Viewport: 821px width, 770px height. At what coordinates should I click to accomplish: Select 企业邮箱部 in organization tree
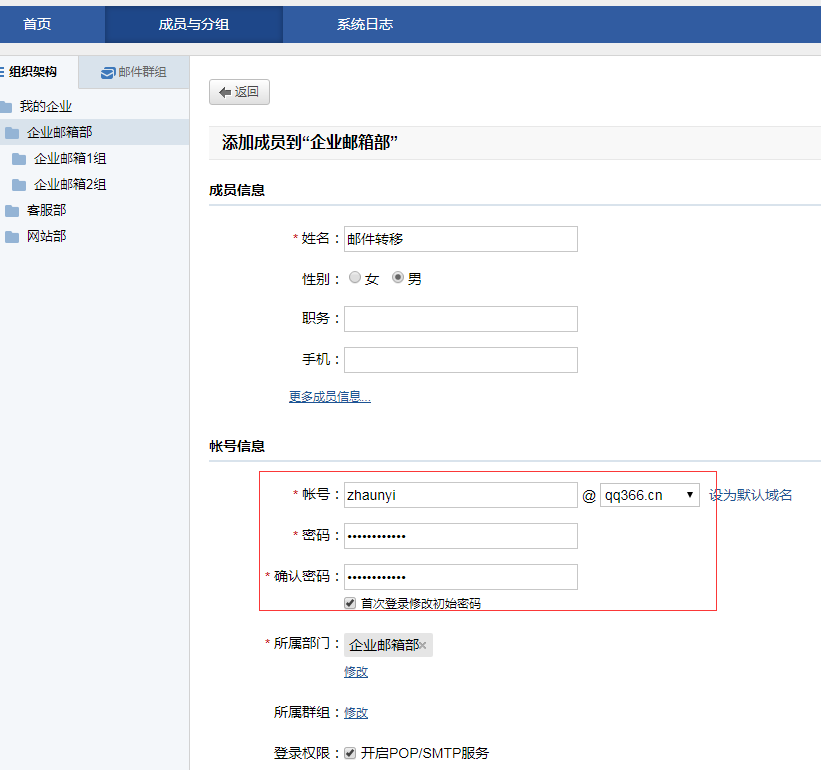click(60, 132)
